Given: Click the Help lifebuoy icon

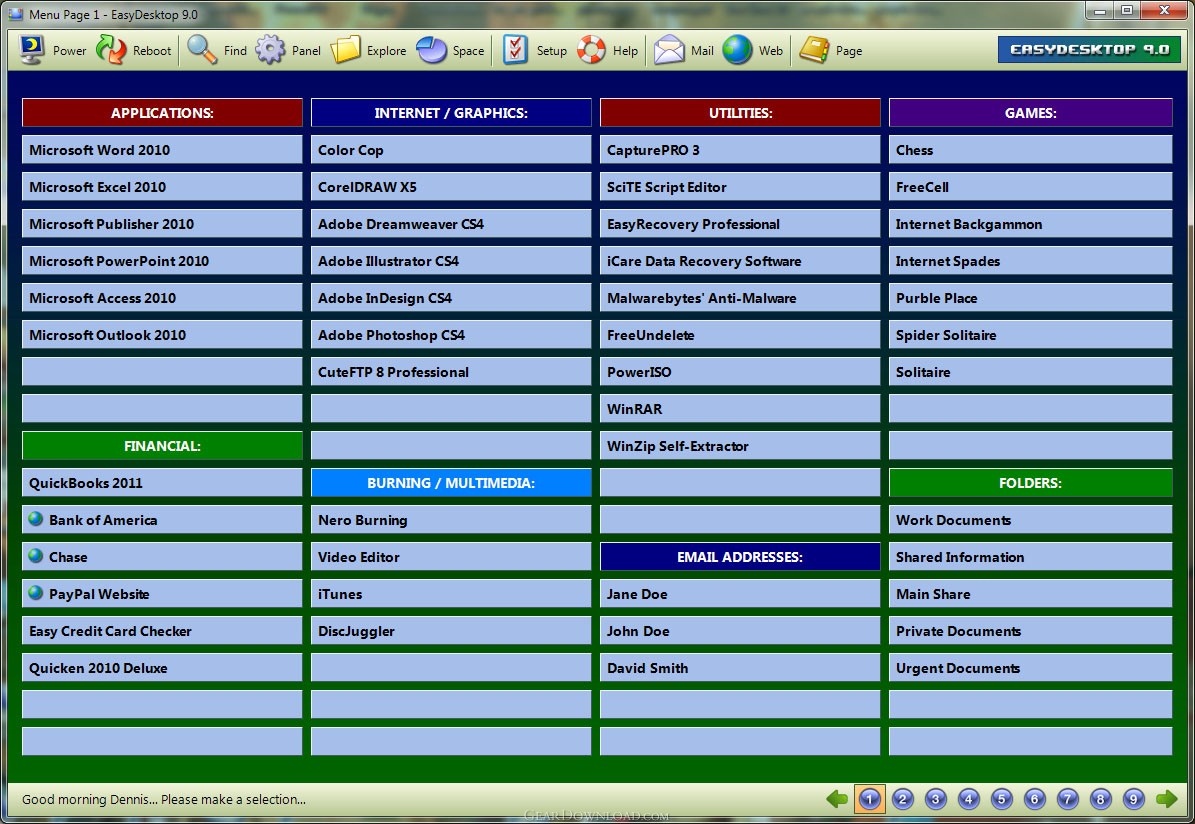Looking at the screenshot, I should pyautogui.click(x=592, y=50).
